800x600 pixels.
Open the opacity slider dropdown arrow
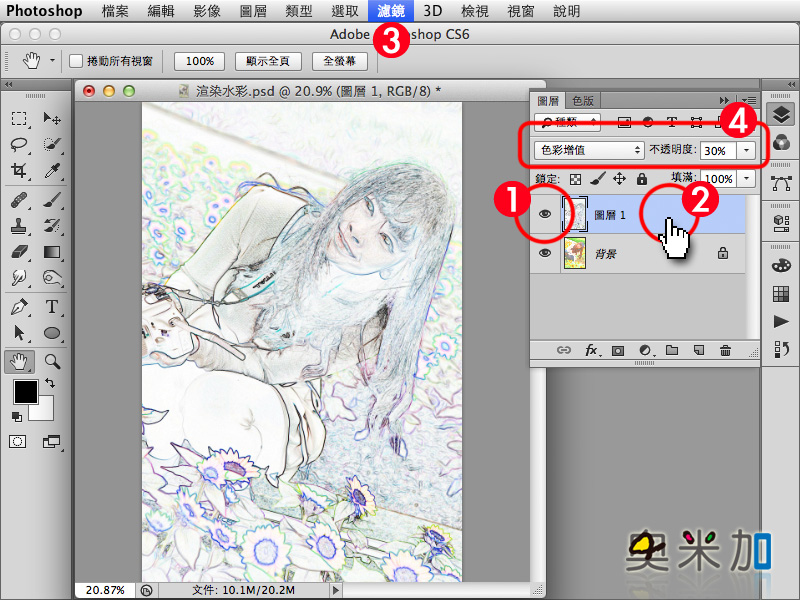746,151
